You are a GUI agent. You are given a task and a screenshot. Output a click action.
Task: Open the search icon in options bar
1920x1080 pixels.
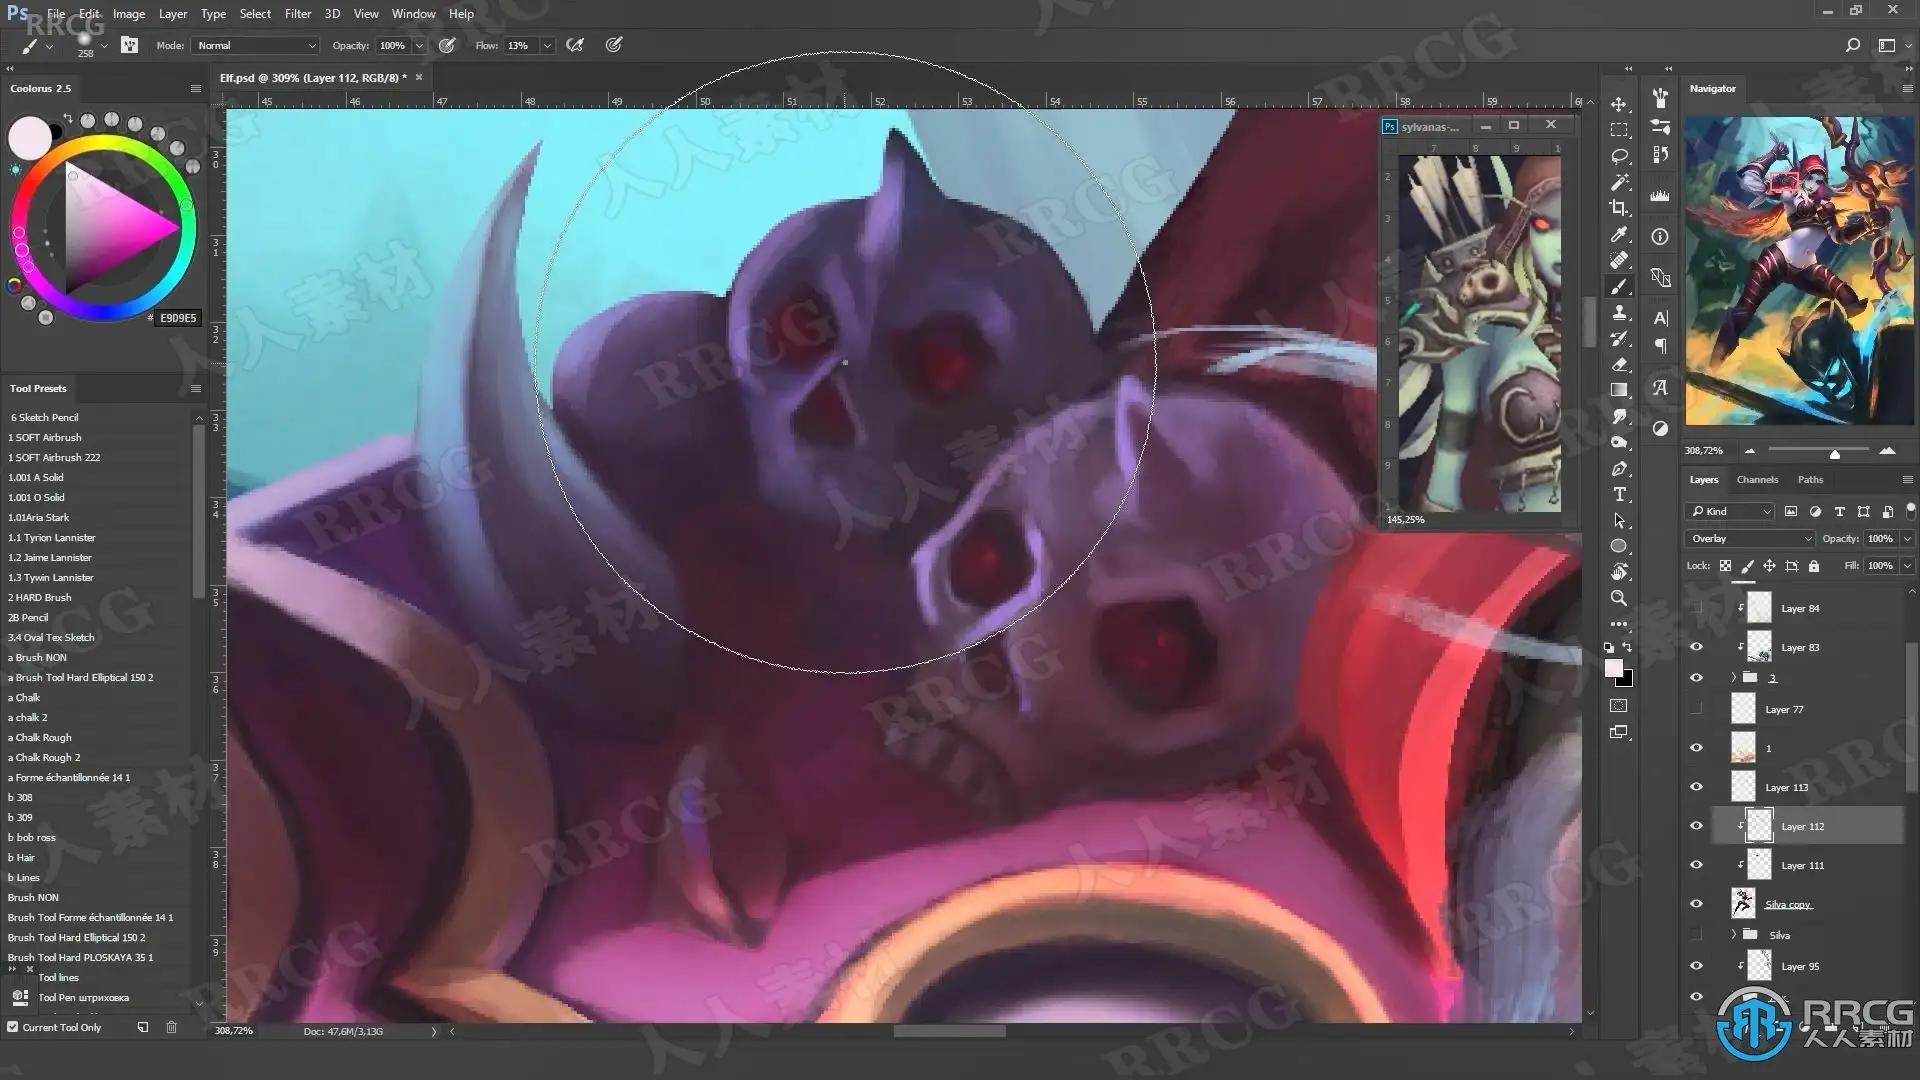1852,45
